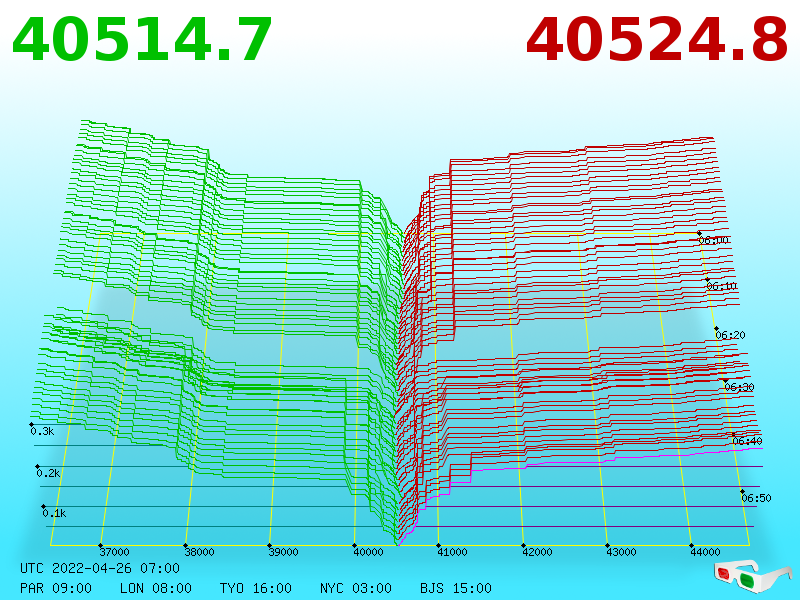Click the PAR 09:00 clock
The image size is (800, 600).
pos(56,588)
